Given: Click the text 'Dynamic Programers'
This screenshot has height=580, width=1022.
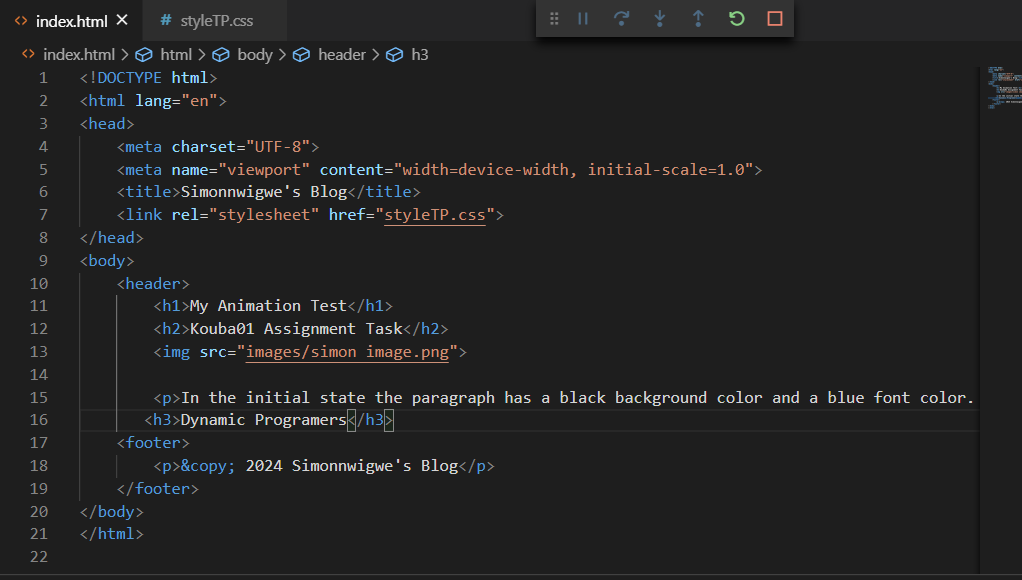Looking at the screenshot, I should point(263,420).
